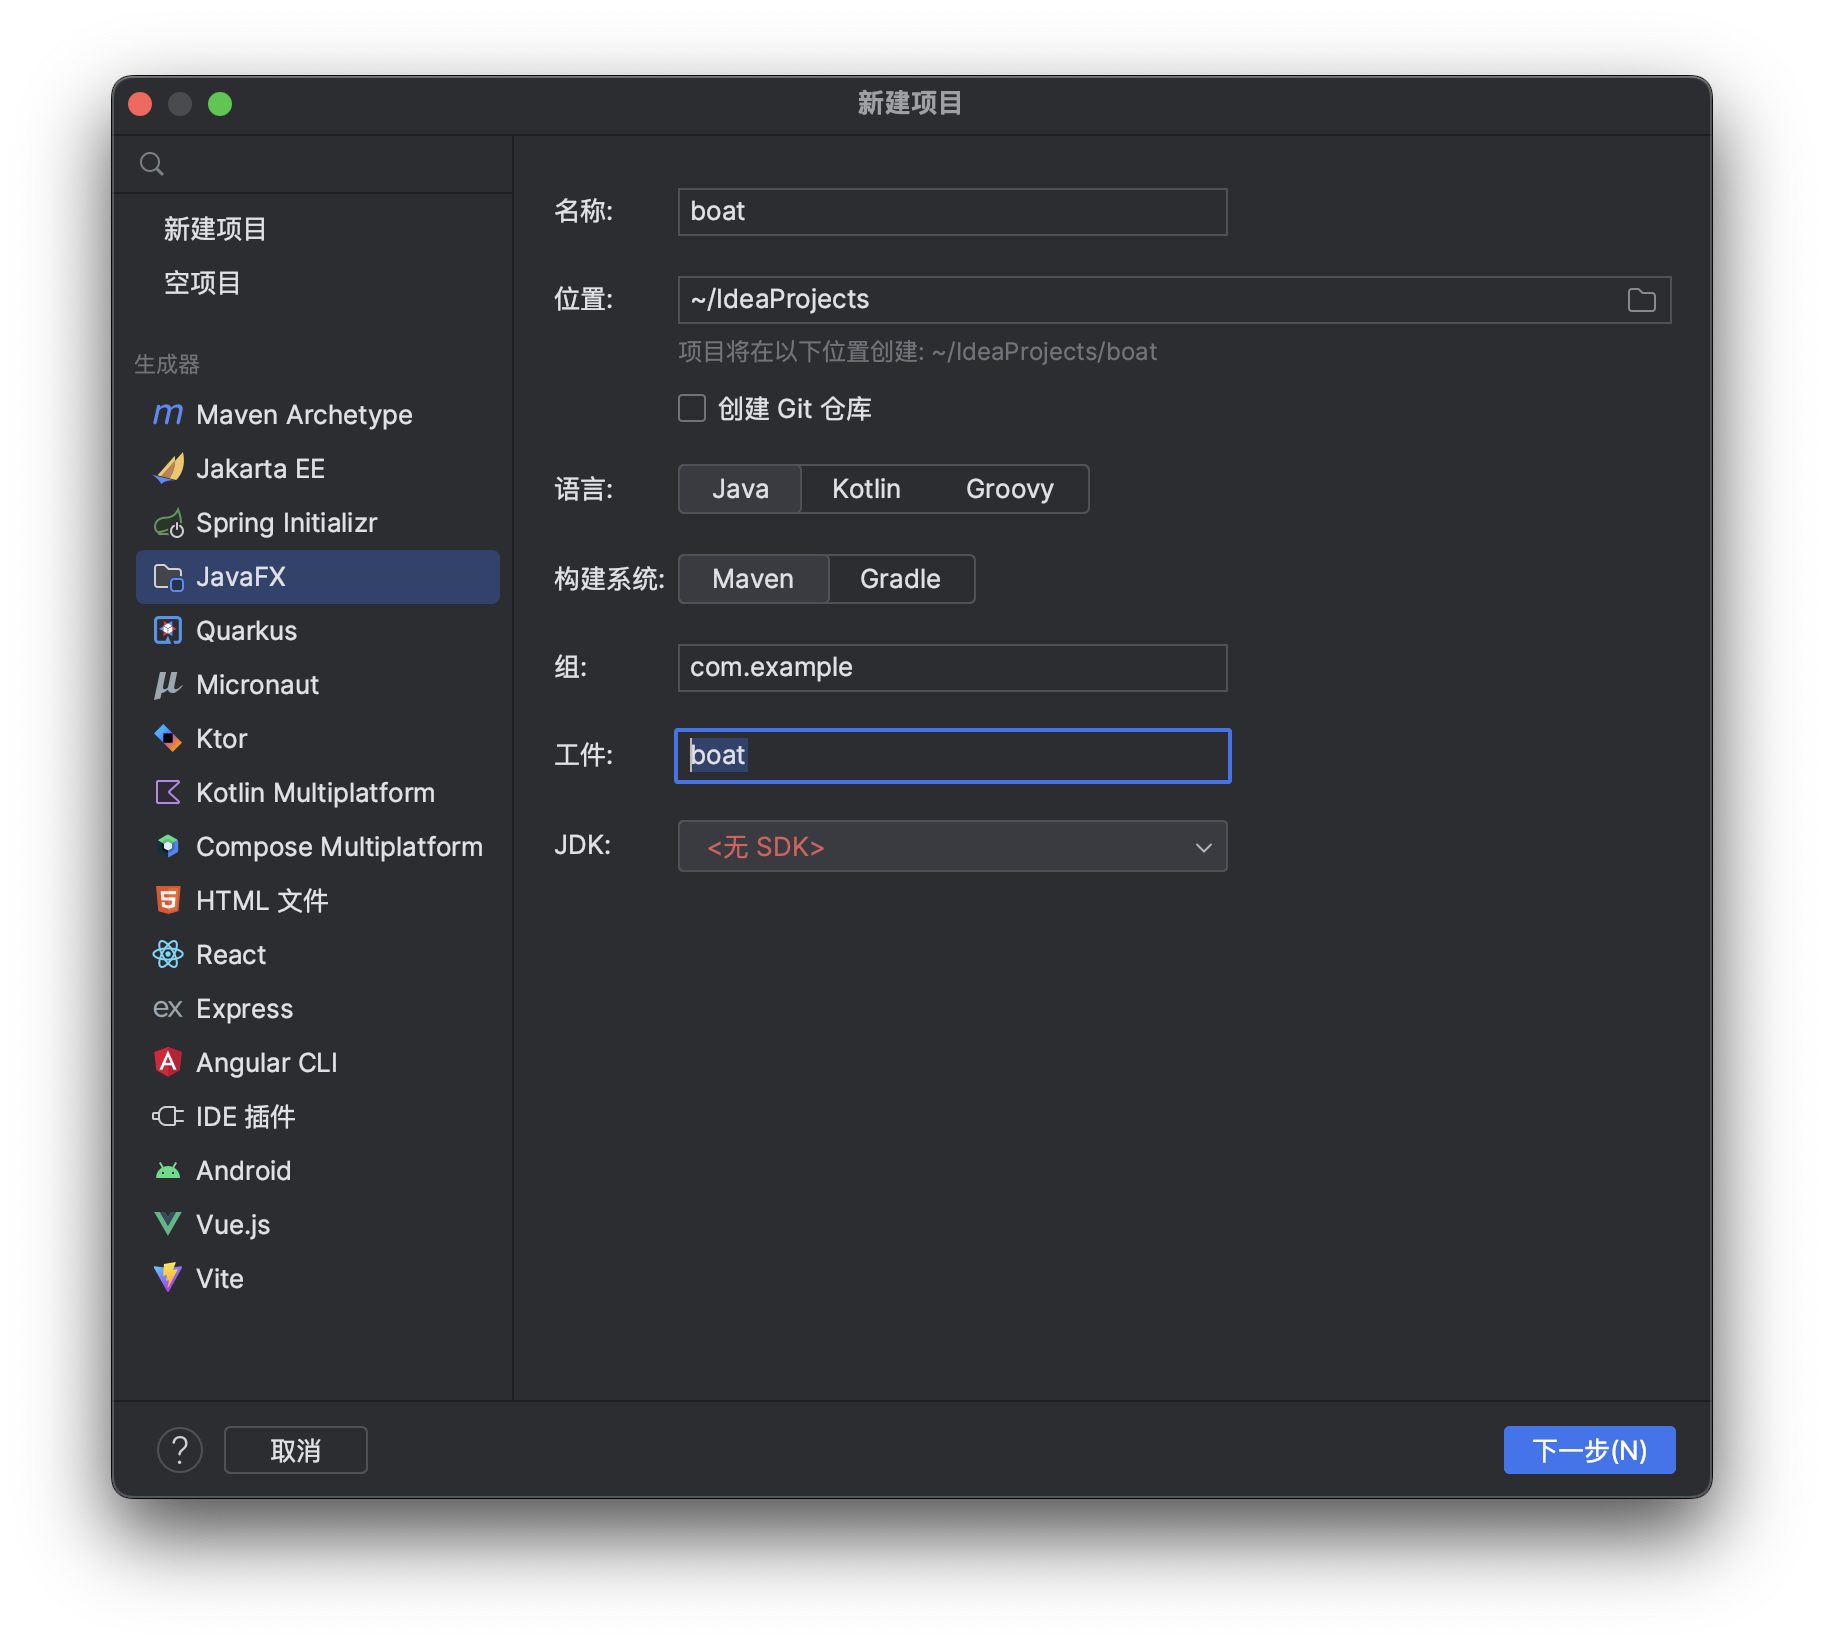Viewport: 1824px width, 1646px height.
Task: Click the 名称 input containing boat
Action: pyautogui.click(x=951, y=211)
